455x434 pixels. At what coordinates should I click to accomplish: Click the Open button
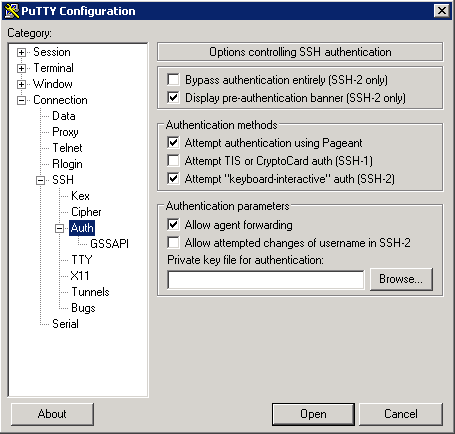point(313,414)
